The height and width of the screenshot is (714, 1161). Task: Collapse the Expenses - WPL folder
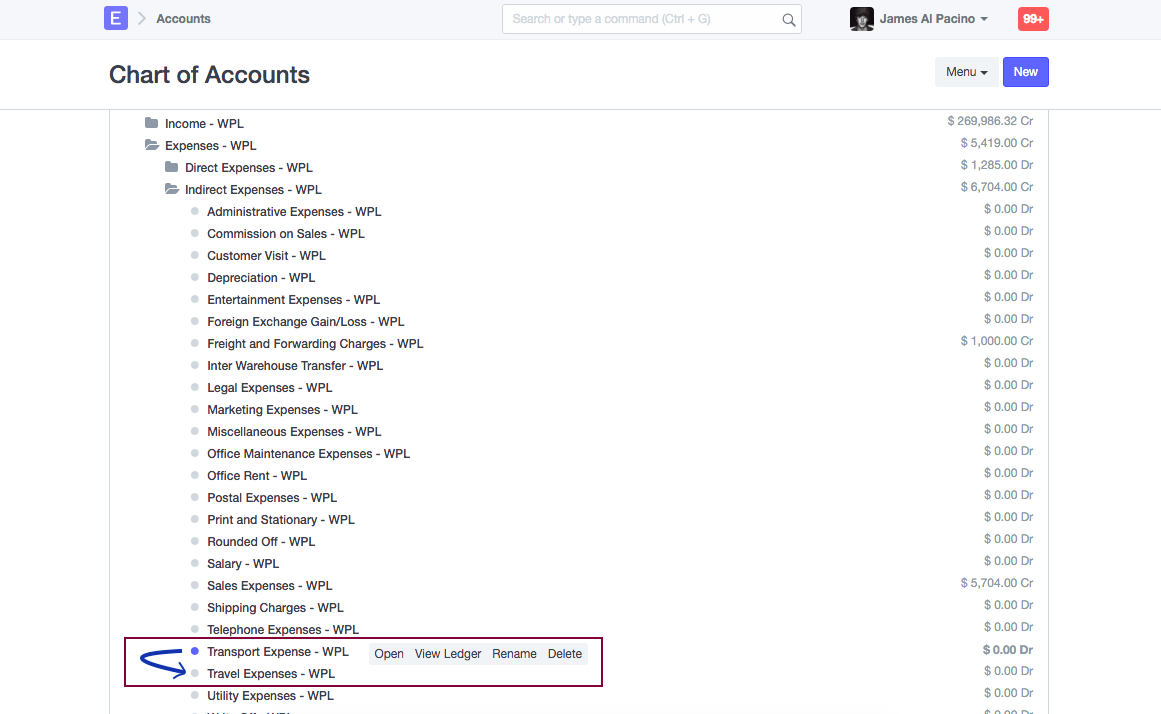152,145
